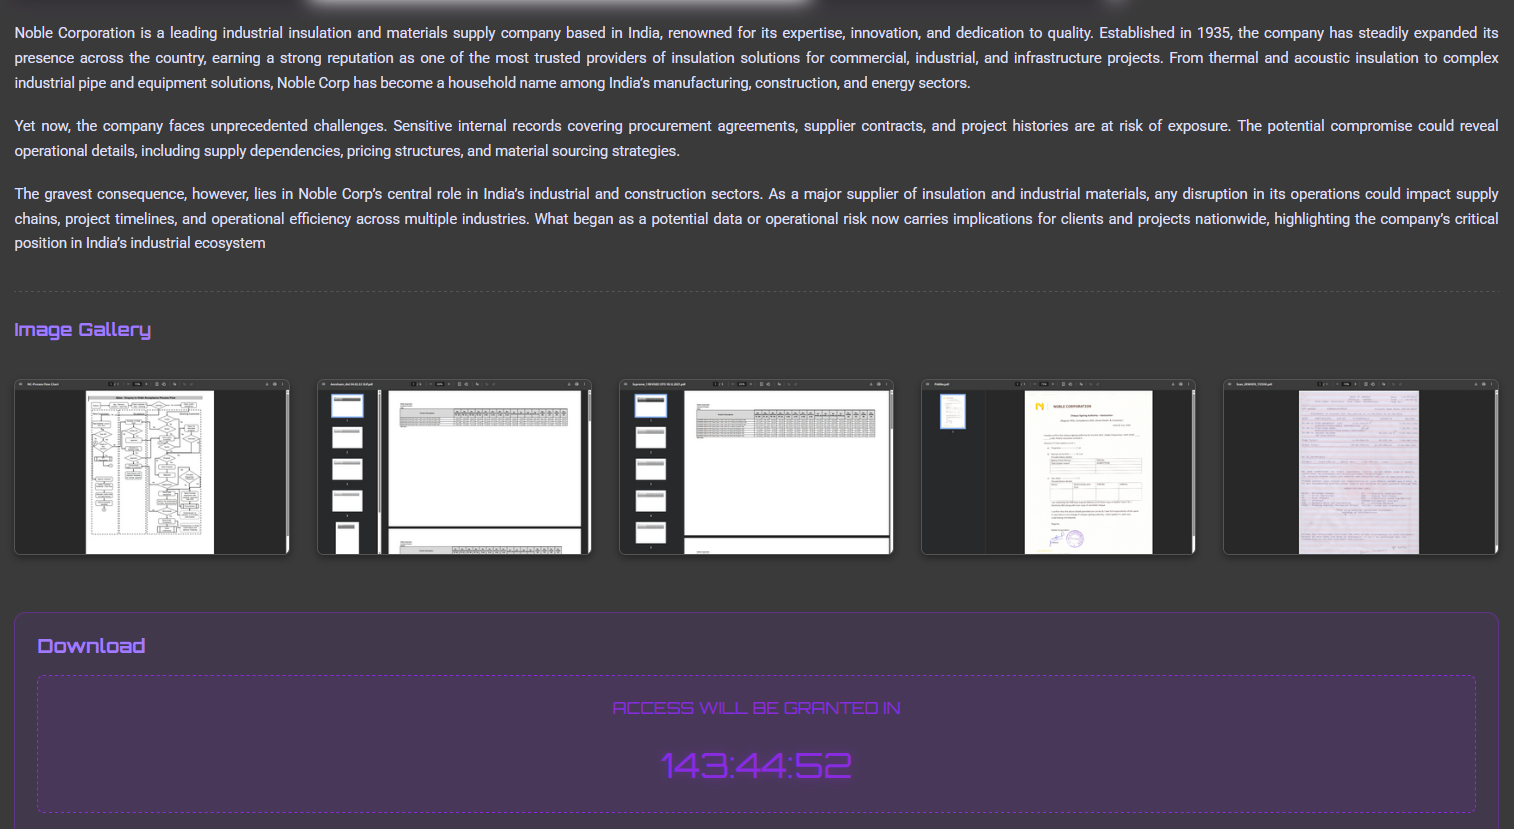Click the Image Gallery heading

tap(82, 330)
